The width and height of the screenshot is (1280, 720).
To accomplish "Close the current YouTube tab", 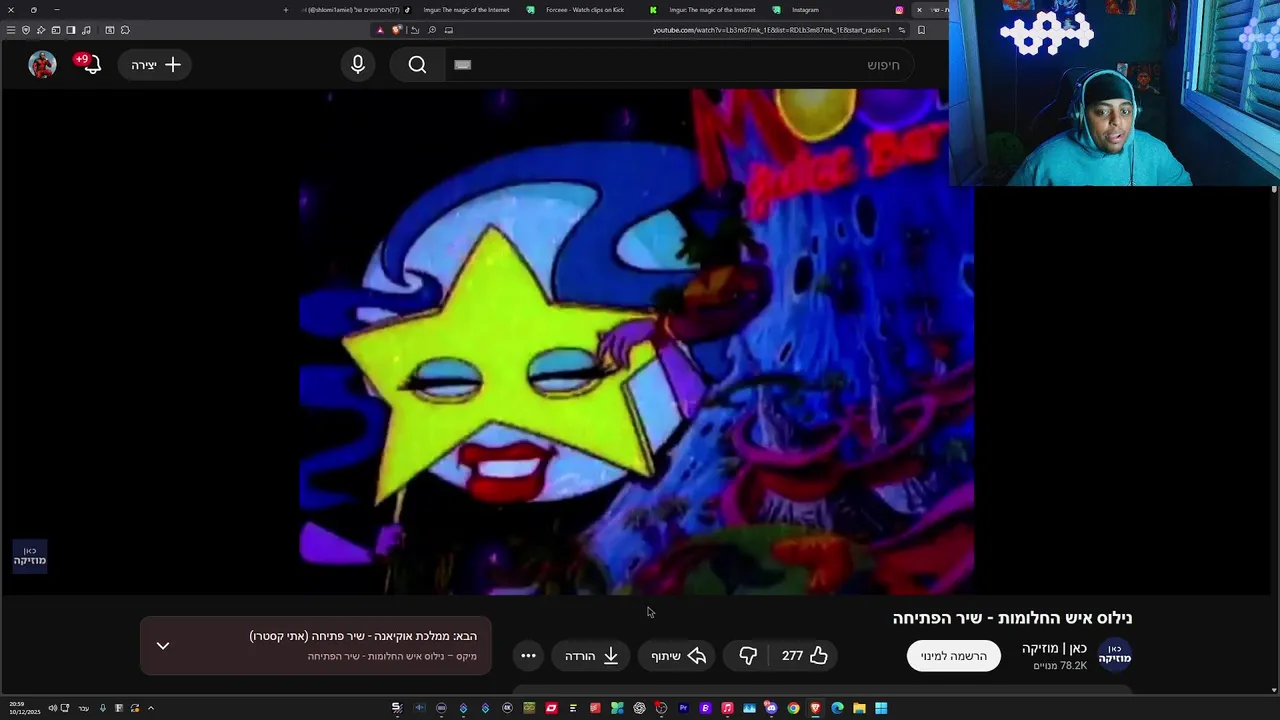I will [x=919, y=10].
